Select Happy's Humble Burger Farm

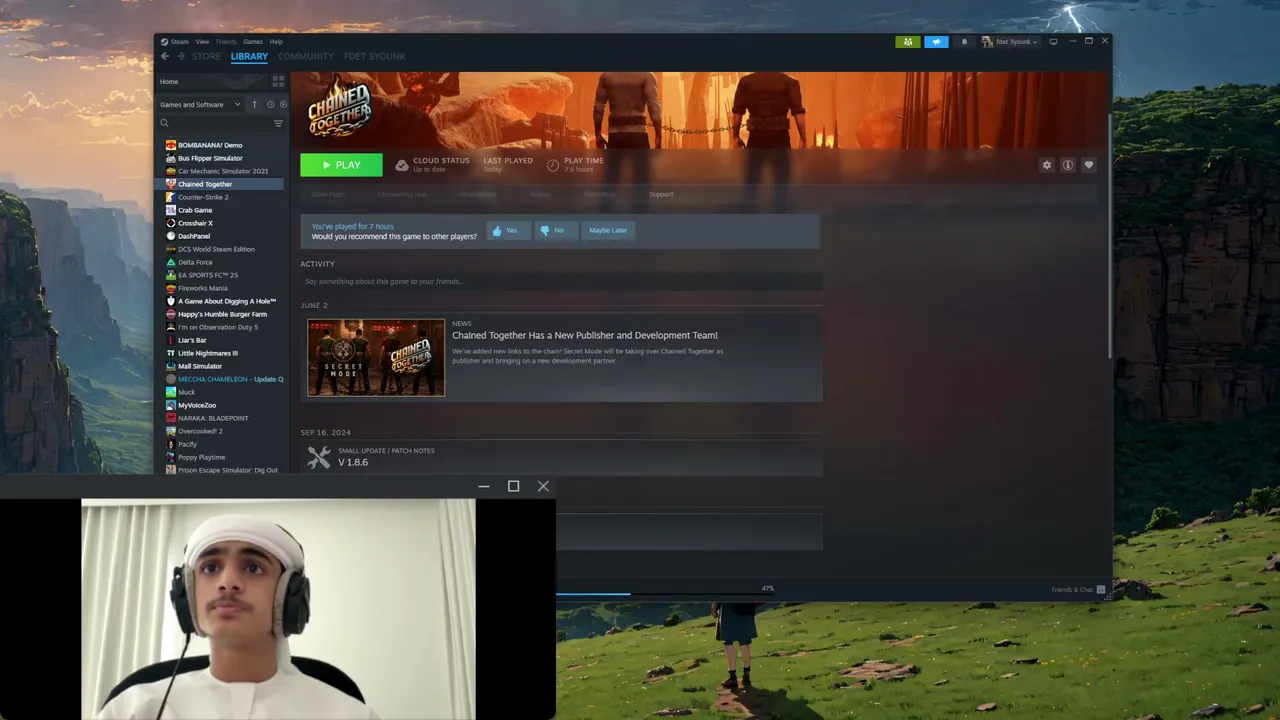coord(222,314)
